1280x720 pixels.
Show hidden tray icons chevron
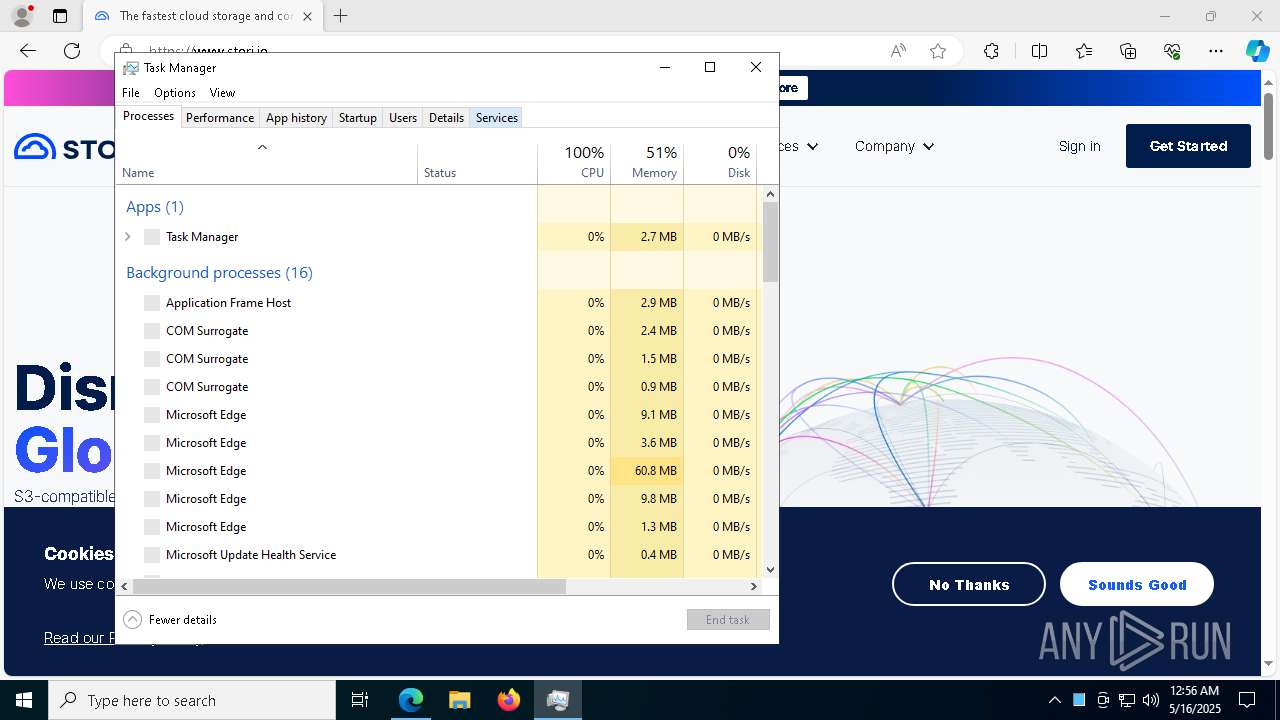(x=1055, y=700)
